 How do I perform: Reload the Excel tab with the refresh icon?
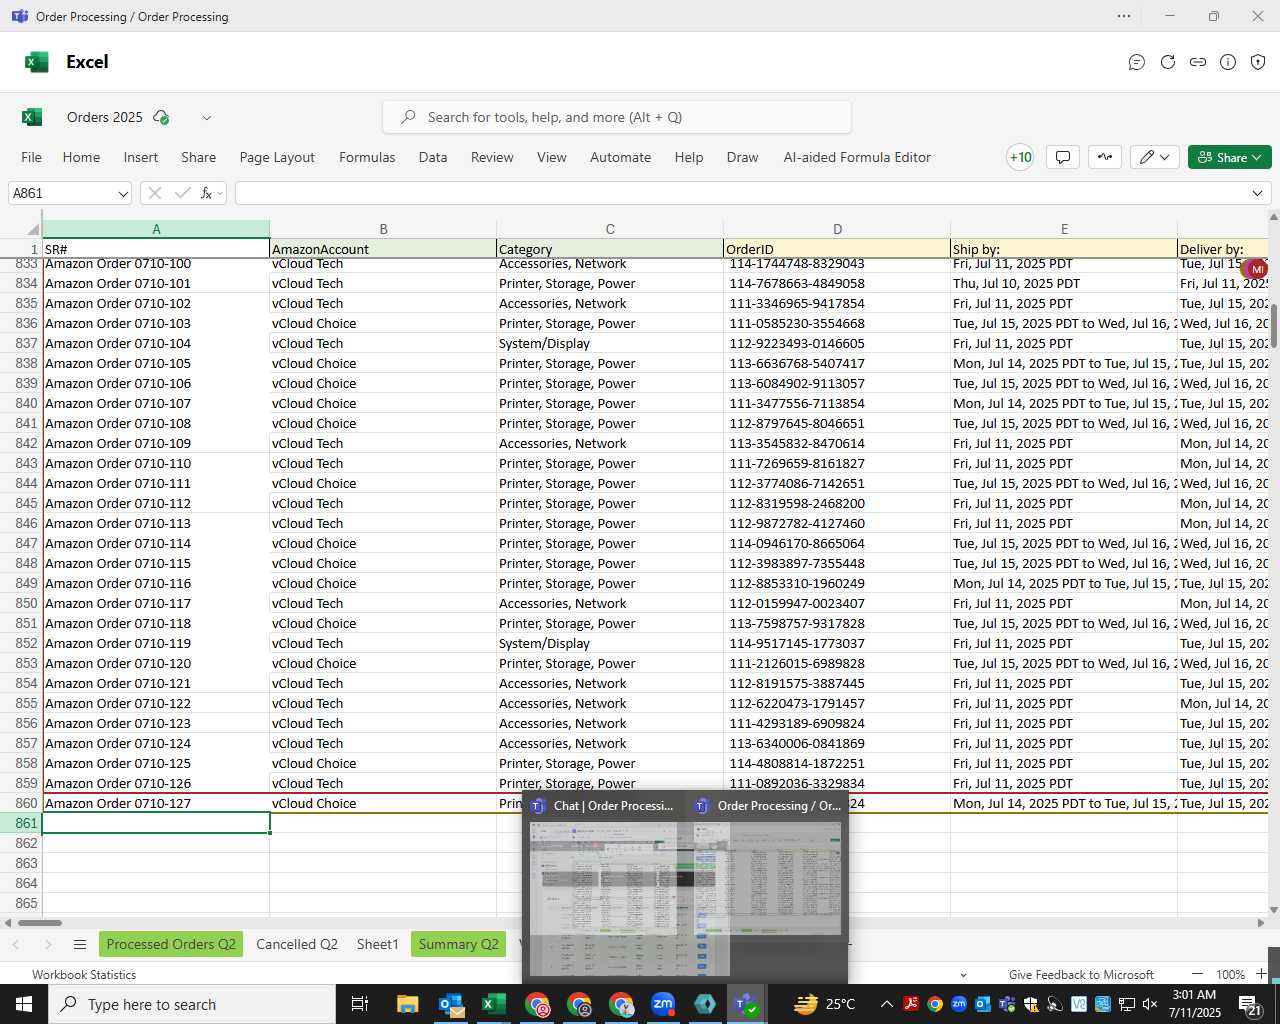(1167, 62)
